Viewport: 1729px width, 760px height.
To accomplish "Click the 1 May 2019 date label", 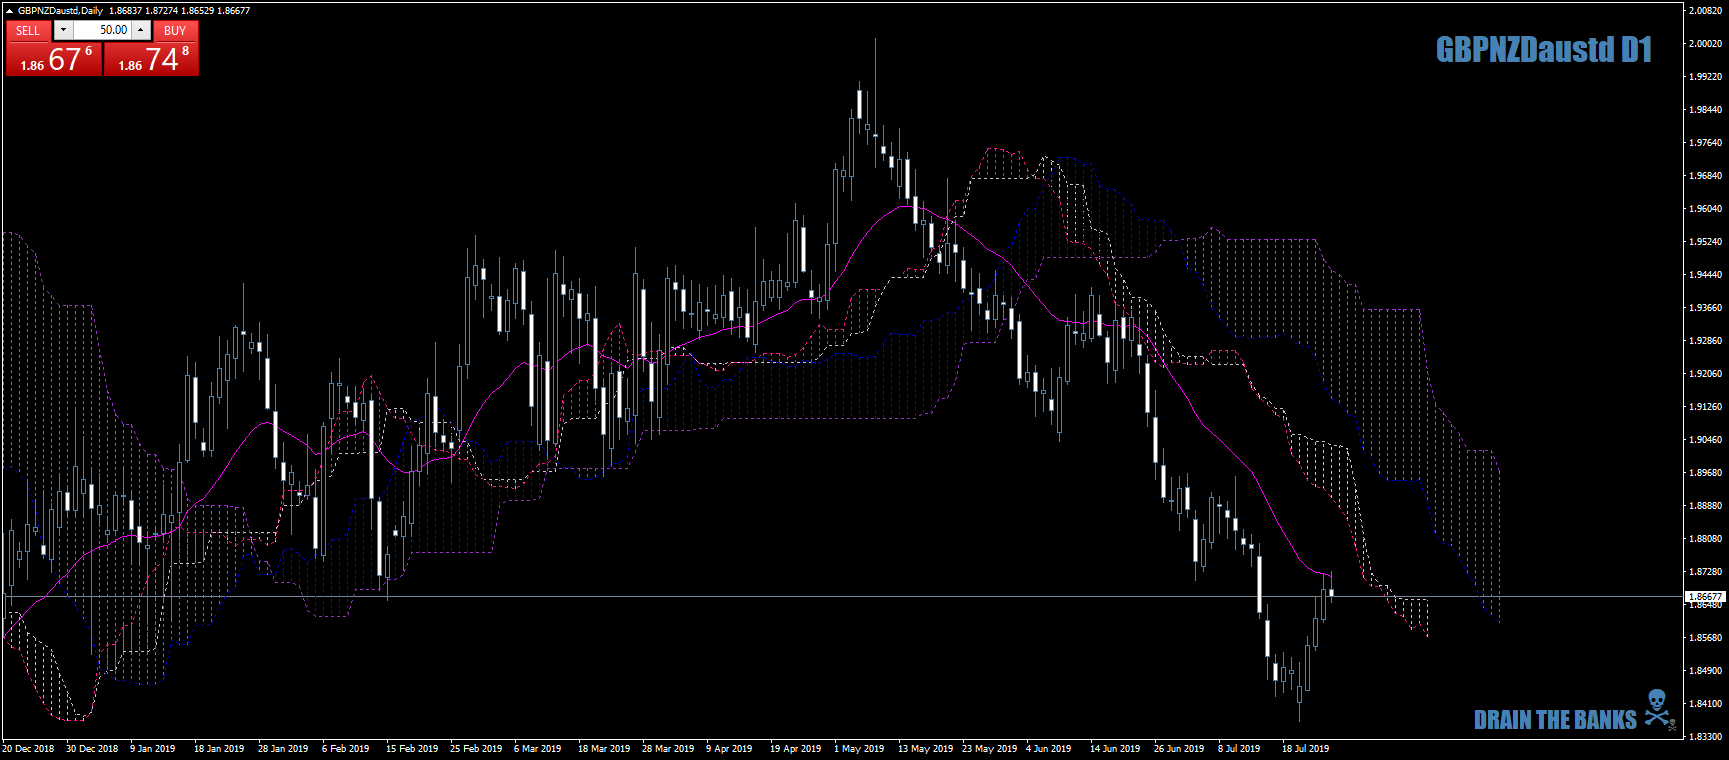I will click(859, 748).
